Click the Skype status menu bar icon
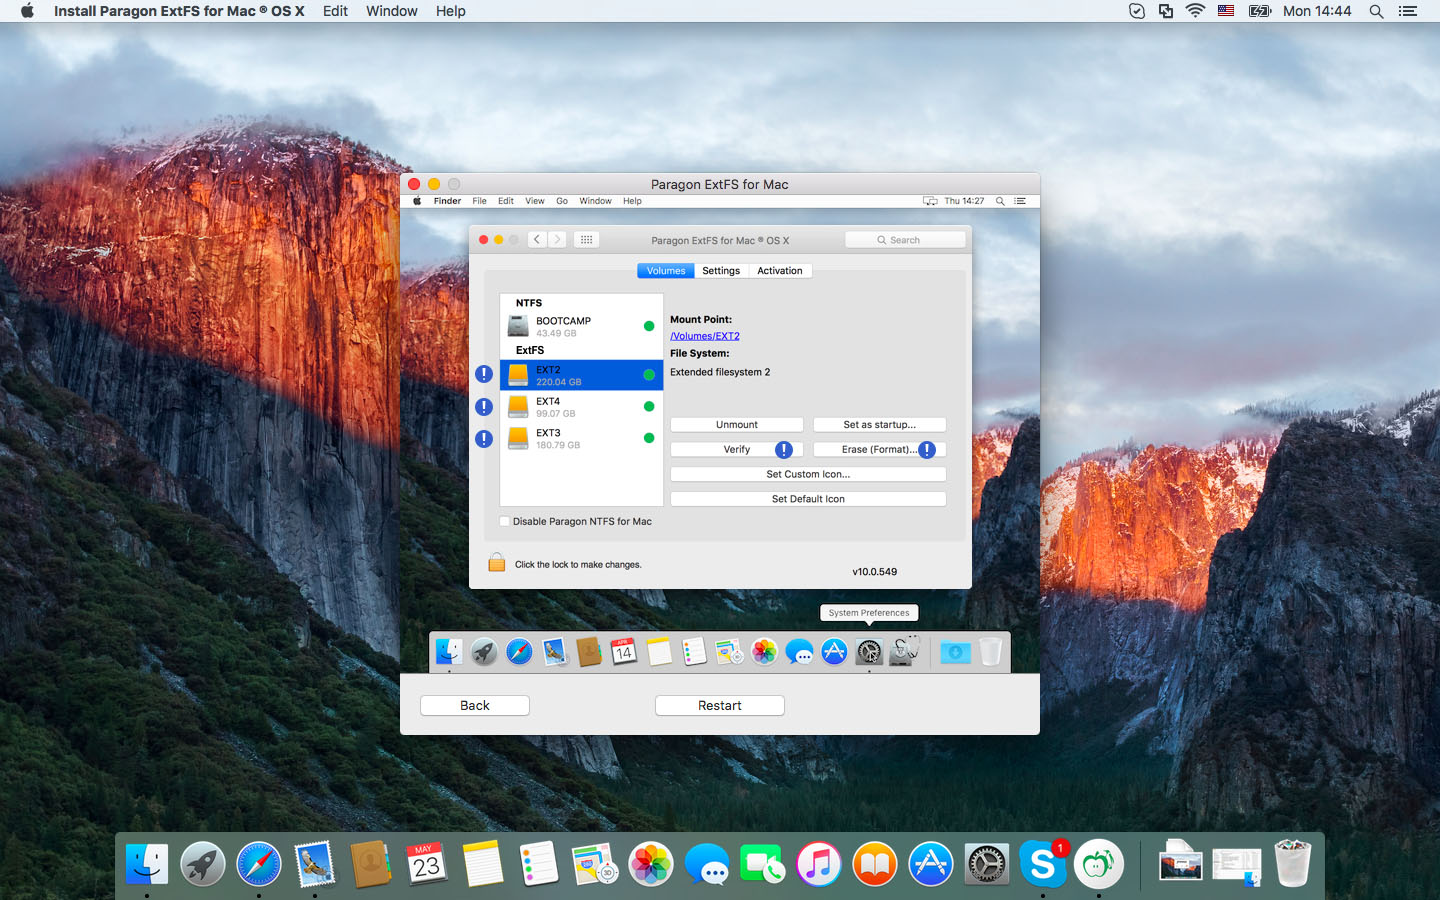The width and height of the screenshot is (1440, 900). pyautogui.click(x=1137, y=11)
